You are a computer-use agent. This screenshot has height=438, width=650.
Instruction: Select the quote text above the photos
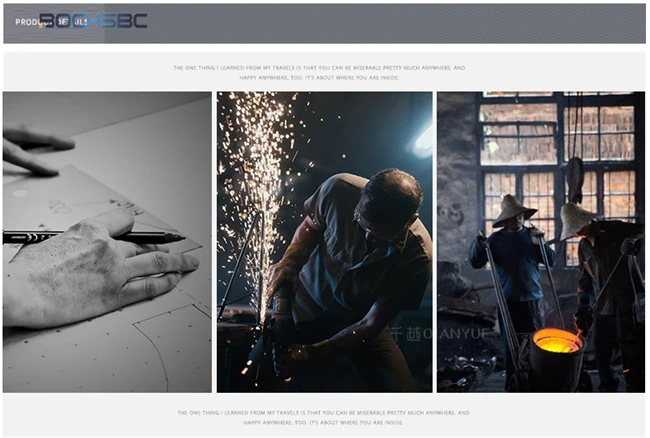tap(319, 73)
